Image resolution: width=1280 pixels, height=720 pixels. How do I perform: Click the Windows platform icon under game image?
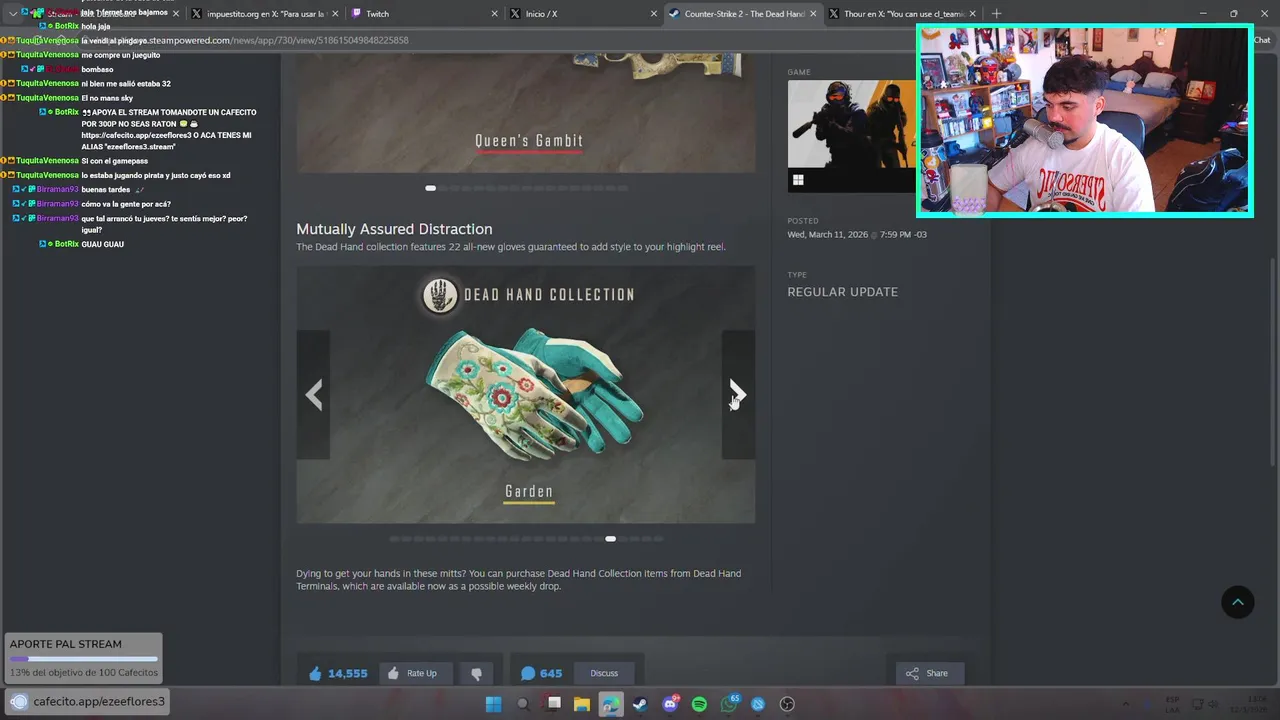point(798,180)
